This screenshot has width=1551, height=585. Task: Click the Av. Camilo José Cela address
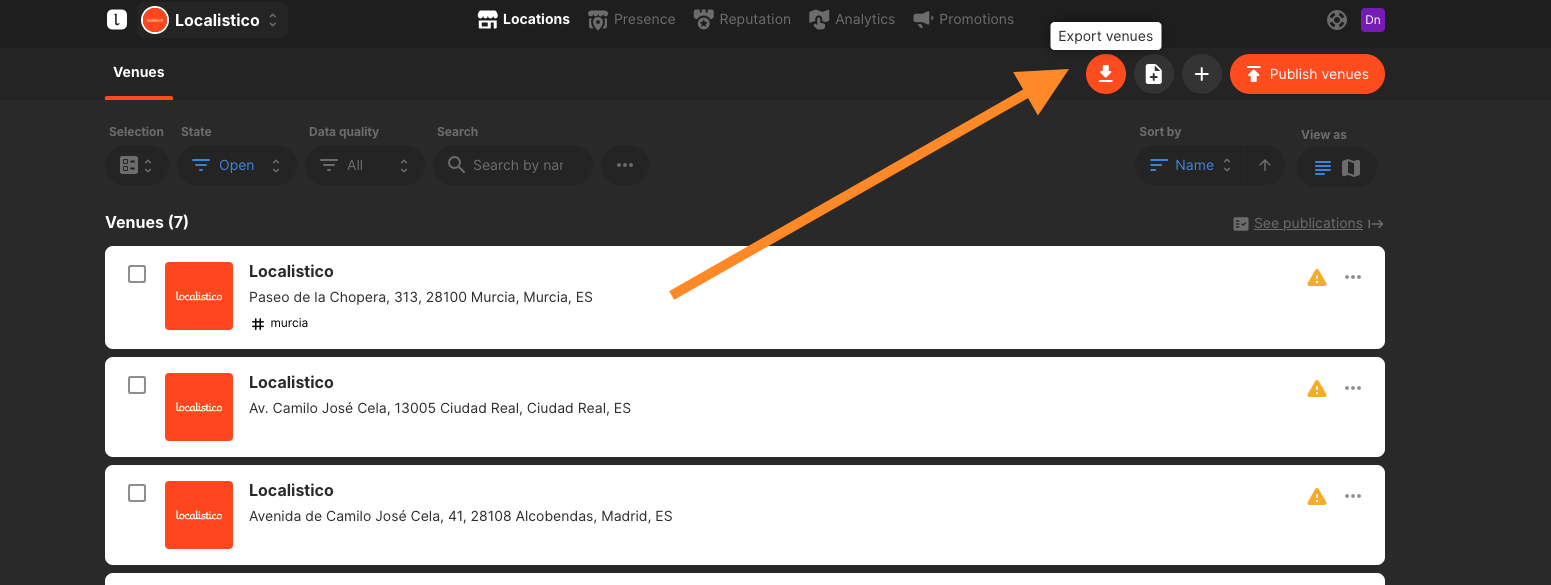point(440,408)
